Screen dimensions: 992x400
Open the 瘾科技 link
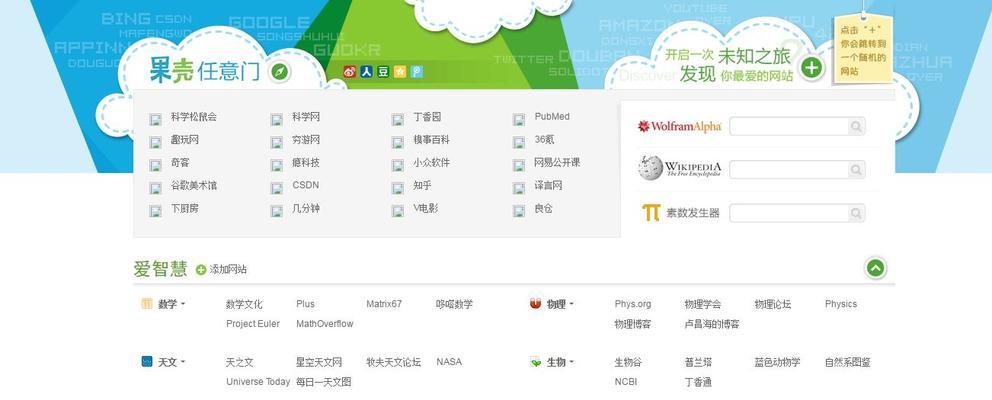click(x=306, y=163)
